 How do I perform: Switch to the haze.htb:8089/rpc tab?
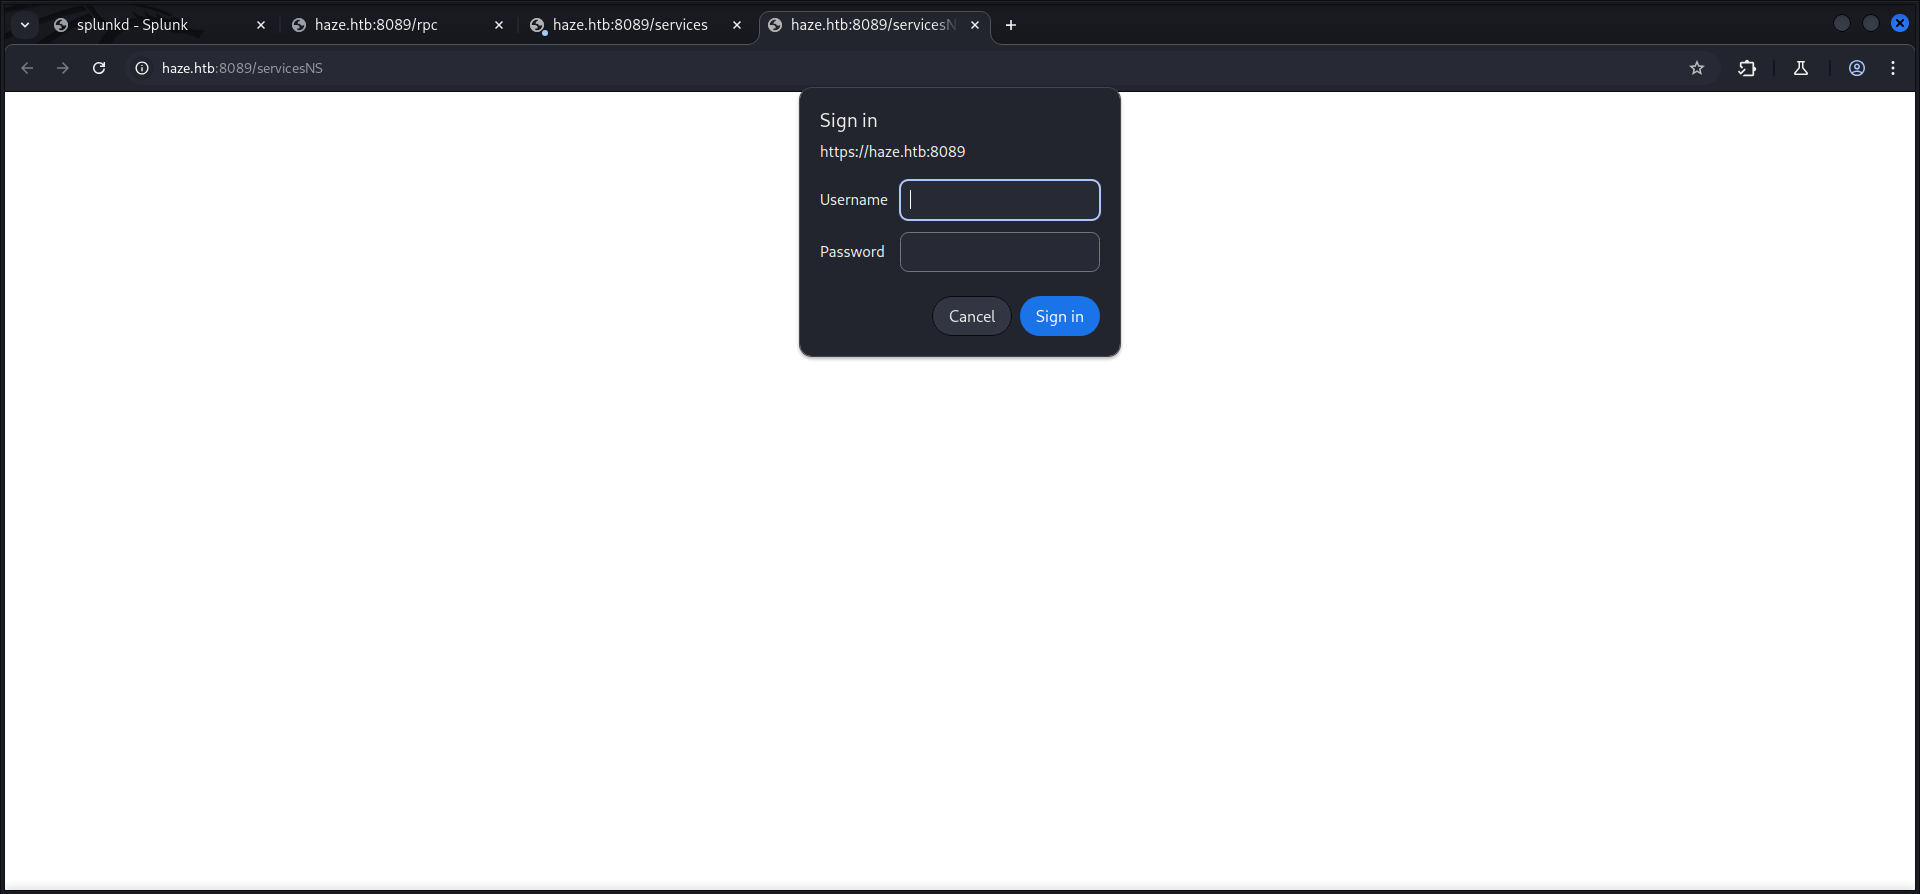click(390, 25)
